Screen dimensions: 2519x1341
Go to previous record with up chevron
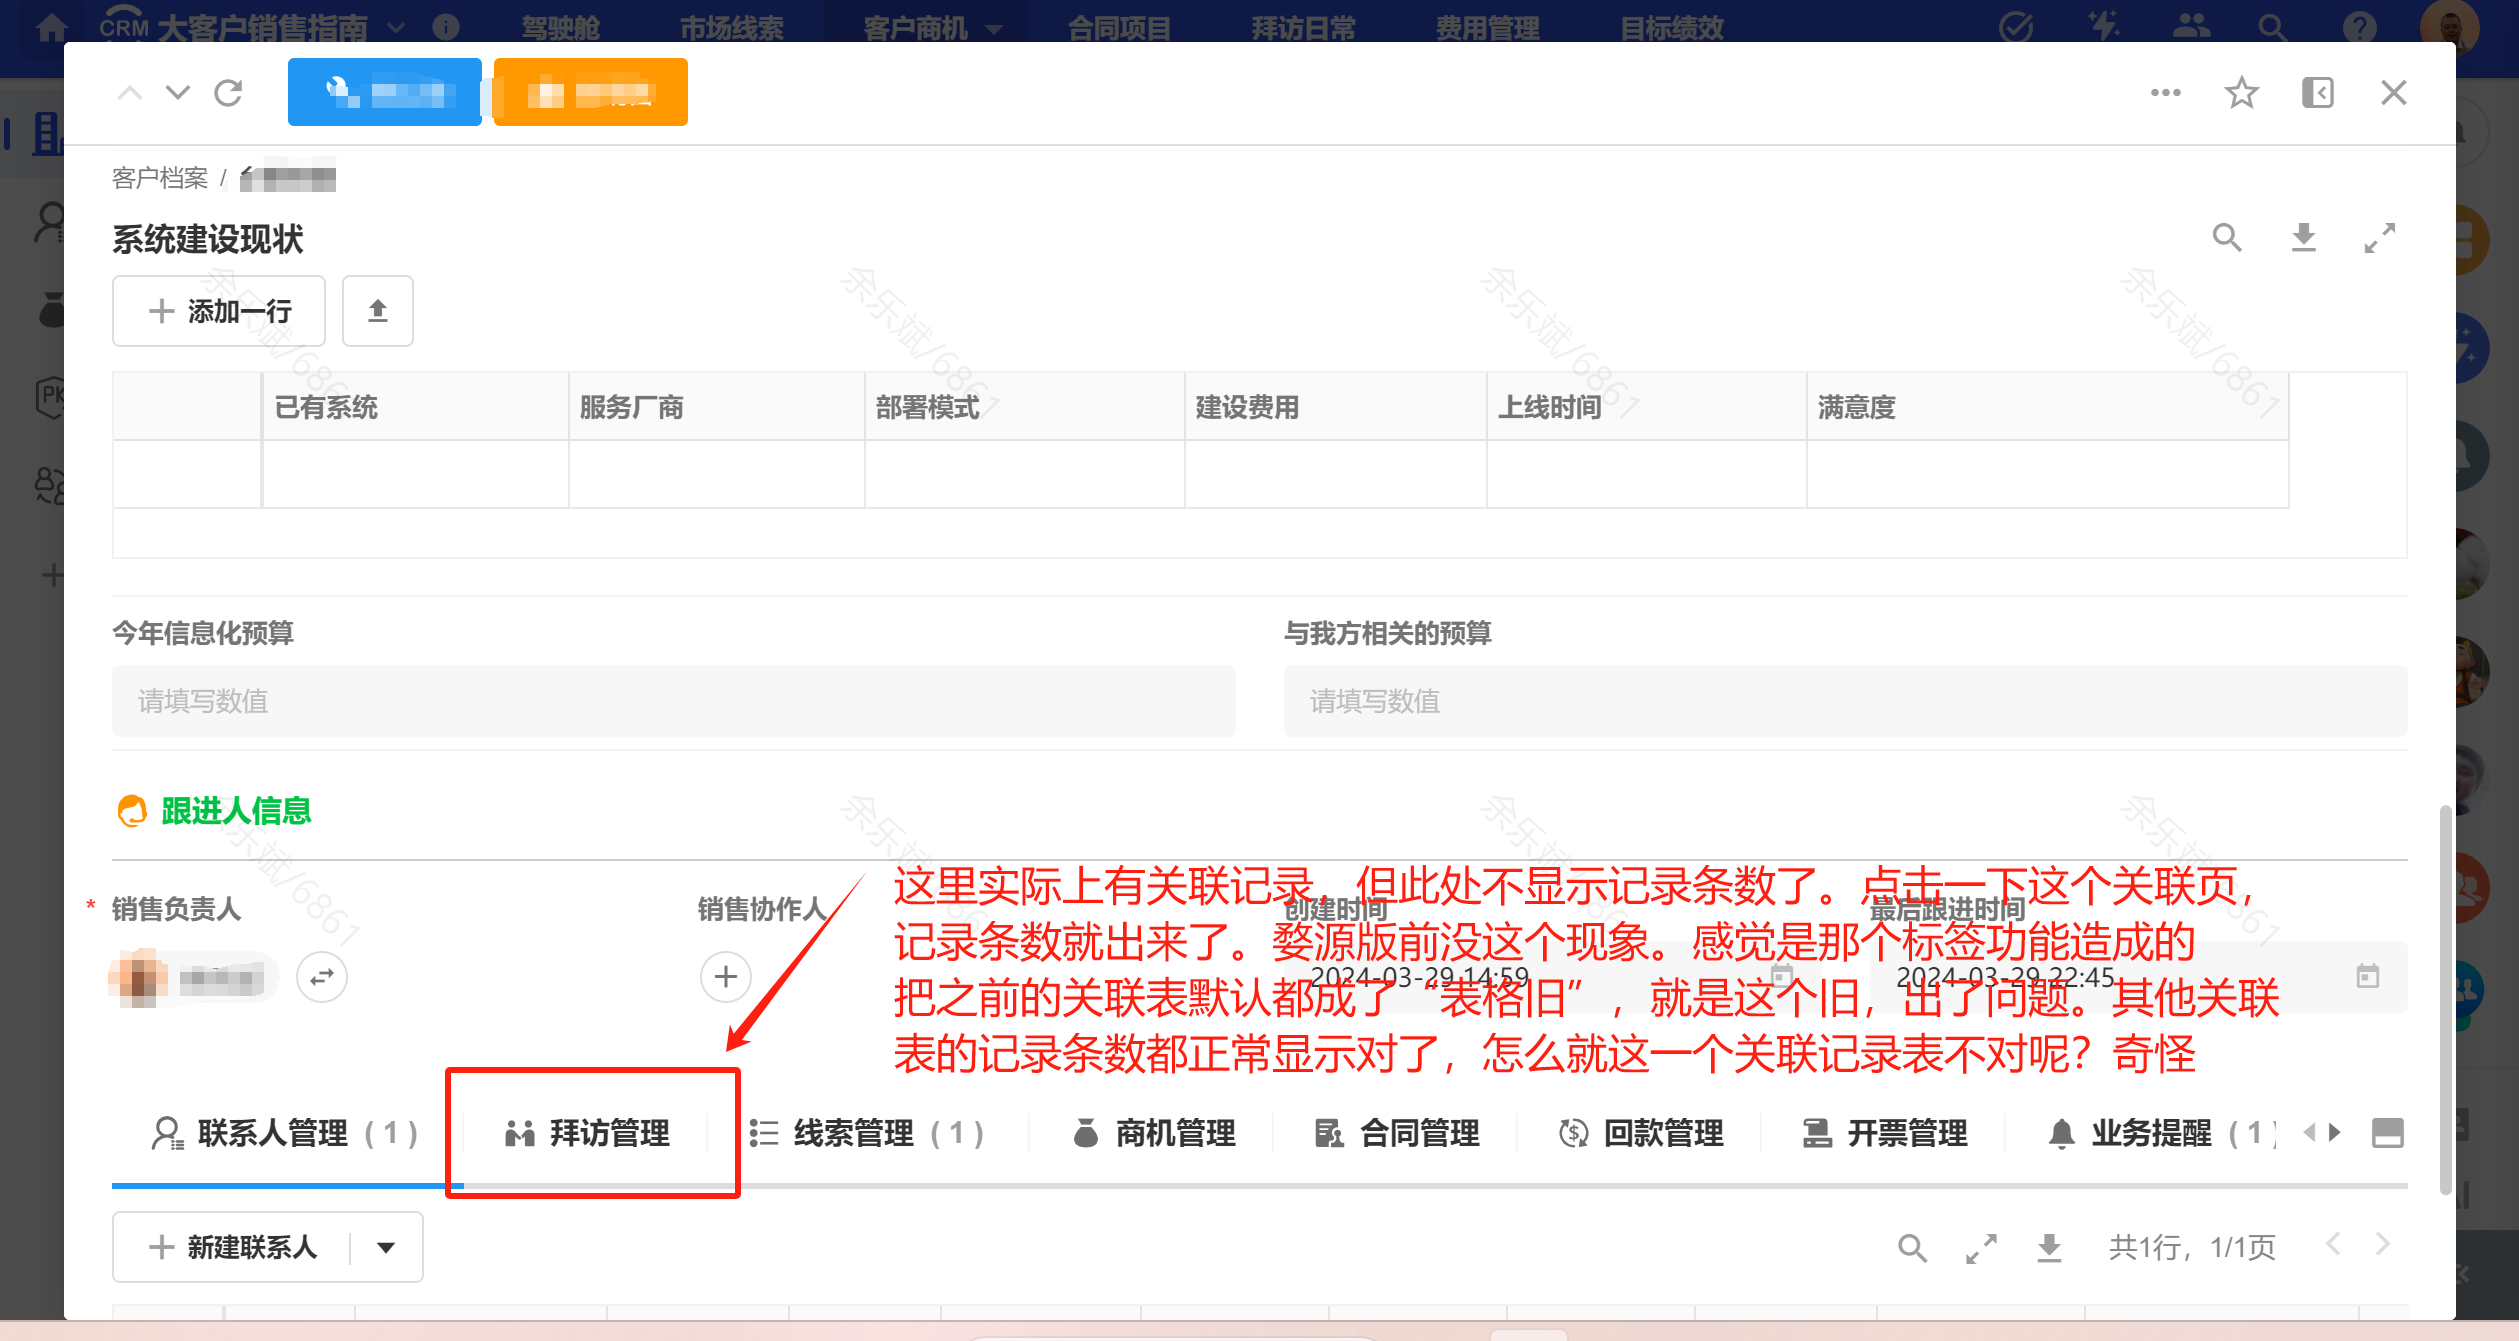click(130, 93)
